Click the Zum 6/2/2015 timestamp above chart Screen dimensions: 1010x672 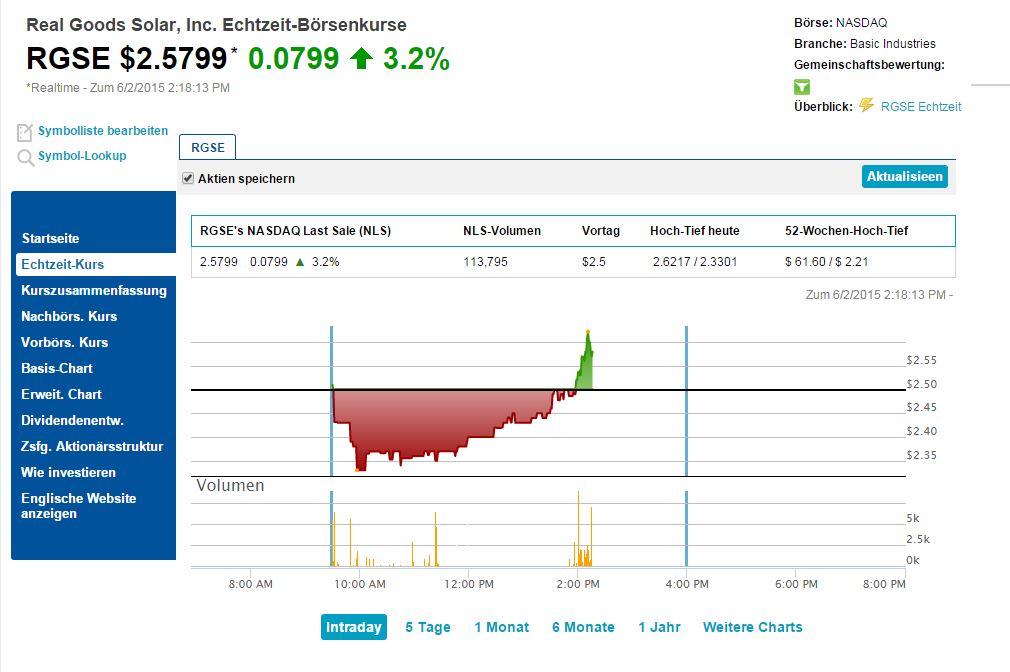point(879,294)
